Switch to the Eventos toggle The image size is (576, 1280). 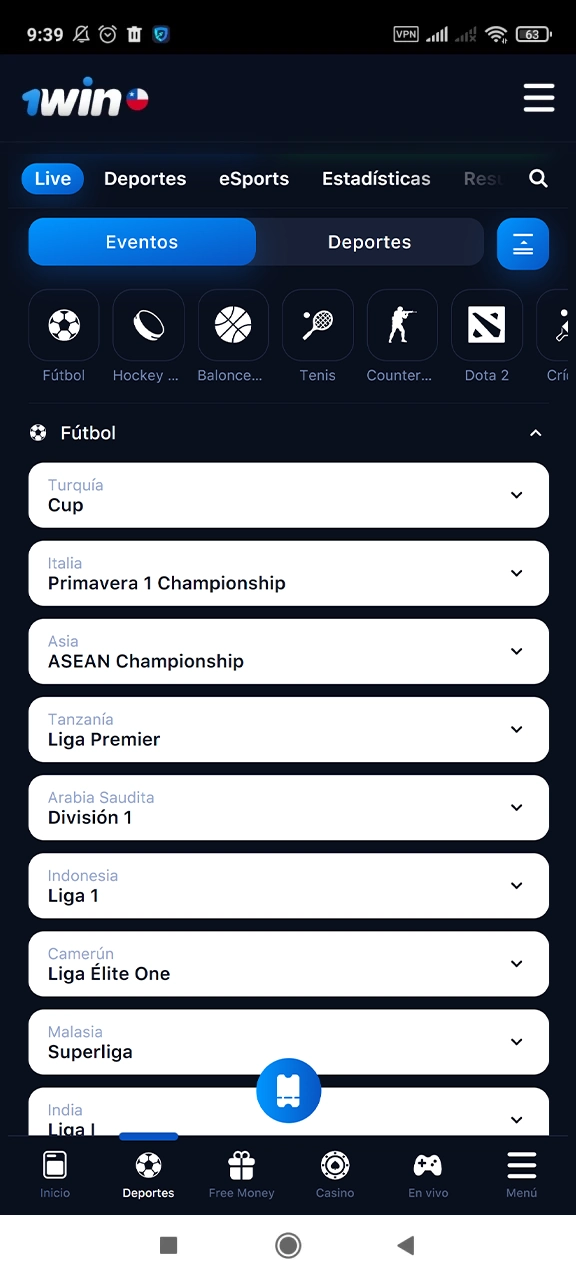click(x=141, y=242)
